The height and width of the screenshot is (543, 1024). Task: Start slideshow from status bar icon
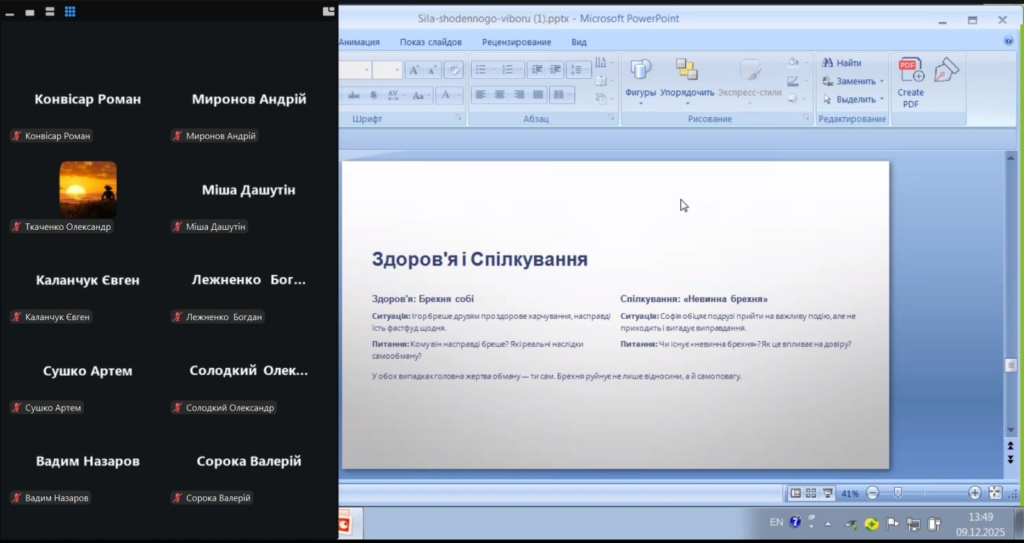coord(826,493)
